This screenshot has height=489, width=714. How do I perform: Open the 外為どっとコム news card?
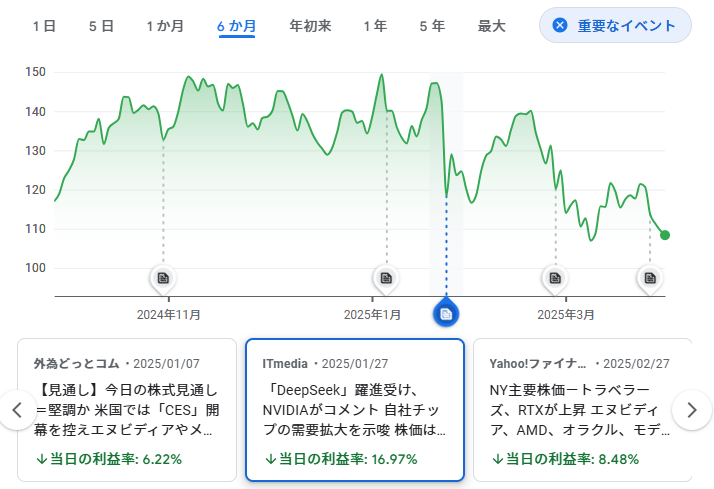pyautogui.click(x=127, y=410)
